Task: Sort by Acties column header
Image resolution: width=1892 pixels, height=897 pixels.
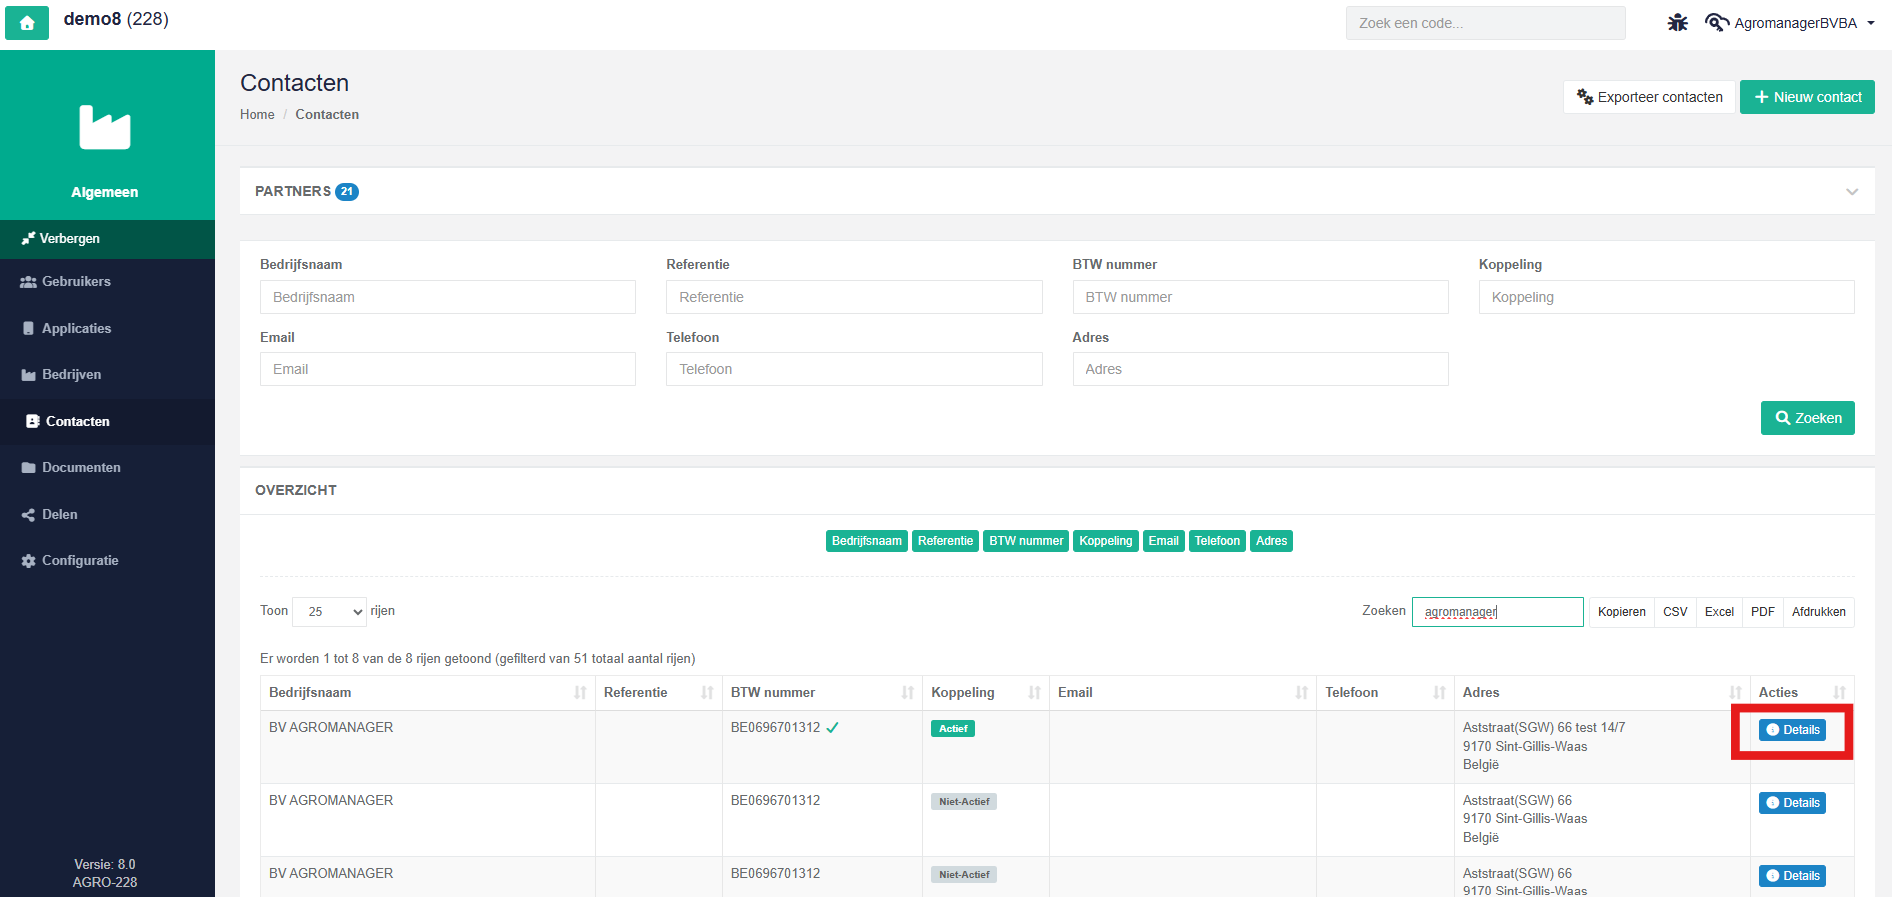Action: [x=1802, y=692]
